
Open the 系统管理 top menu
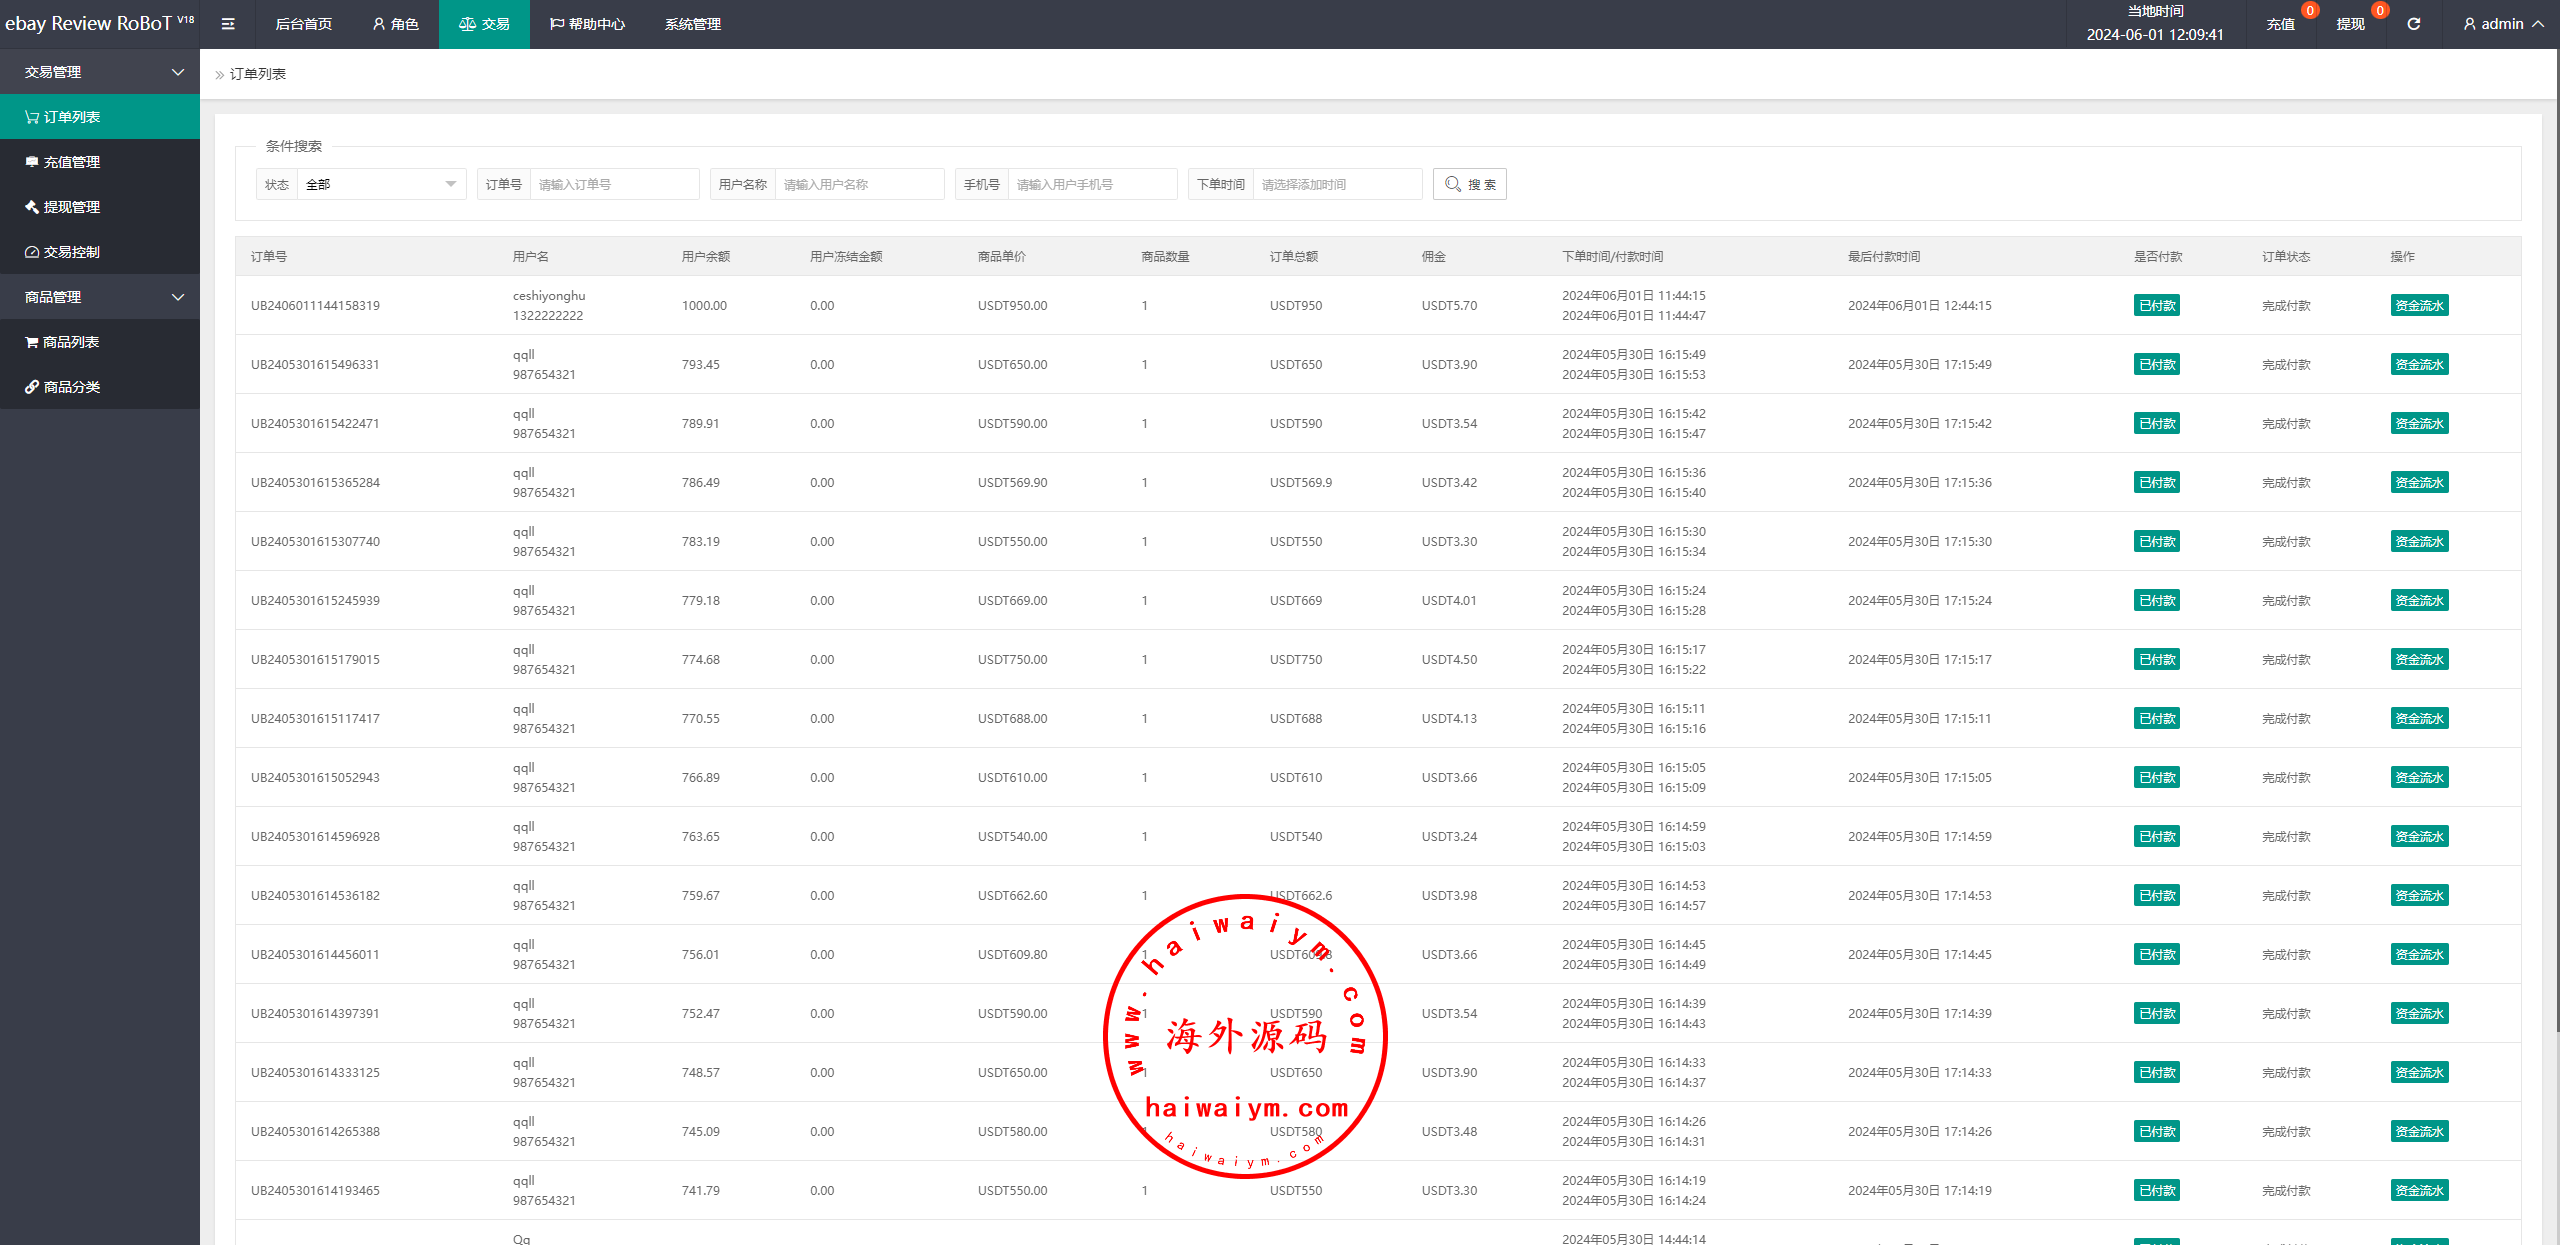692,24
